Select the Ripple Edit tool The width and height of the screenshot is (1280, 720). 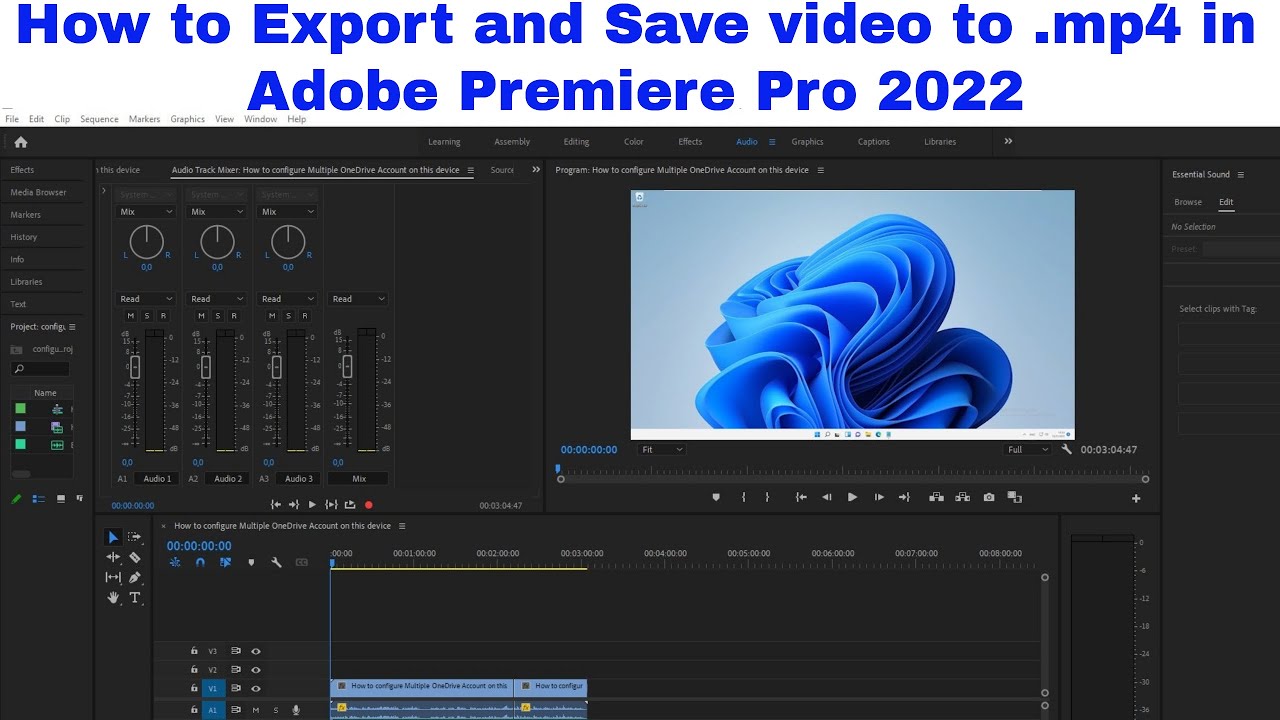pyautogui.click(x=113, y=557)
